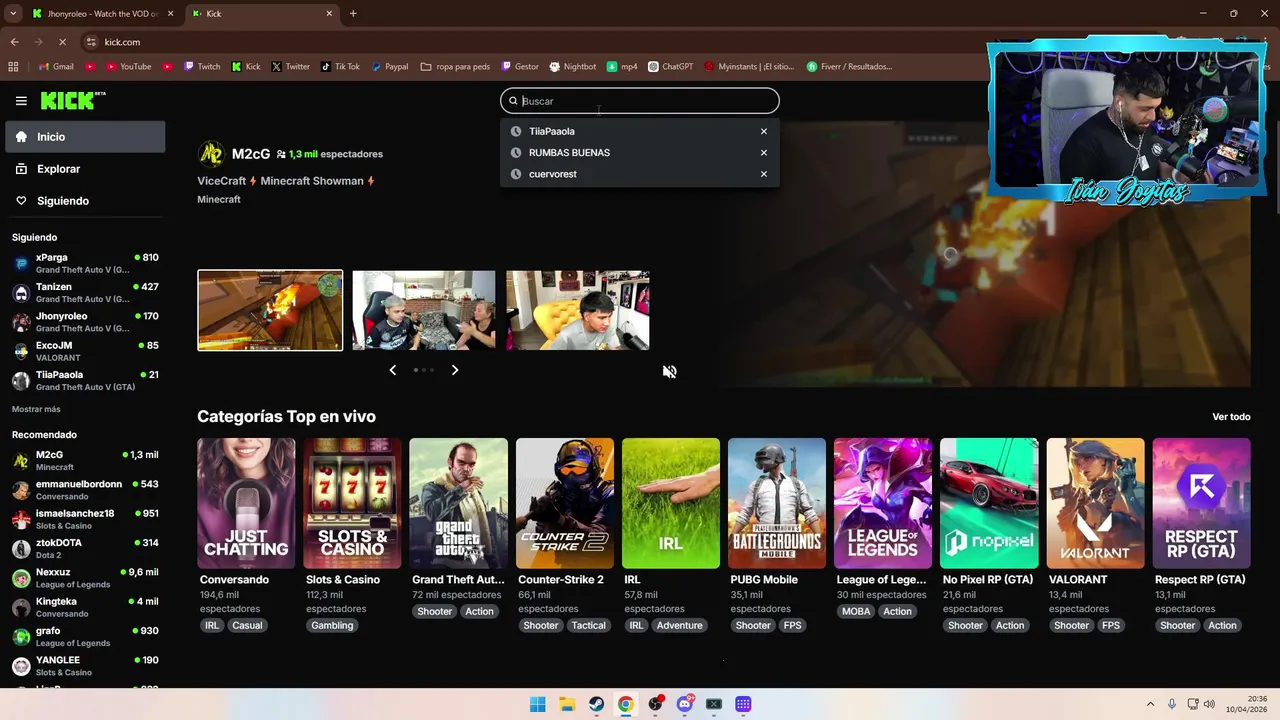1280x720 pixels.
Task: Show previous featured stream with left arrow
Action: pyautogui.click(x=392, y=370)
